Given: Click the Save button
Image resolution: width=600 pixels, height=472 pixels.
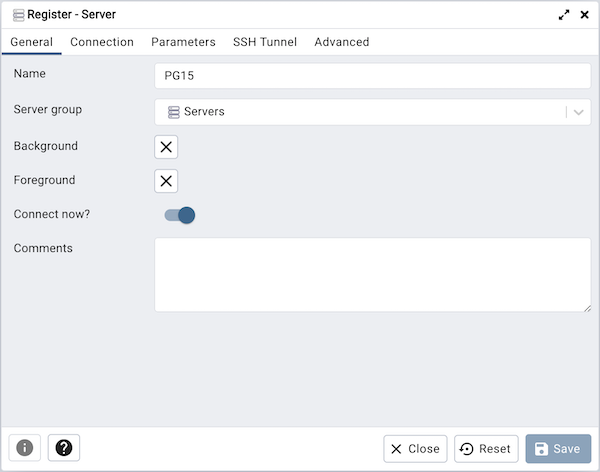Looking at the screenshot, I should pyautogui.click(x=558, y=449).
